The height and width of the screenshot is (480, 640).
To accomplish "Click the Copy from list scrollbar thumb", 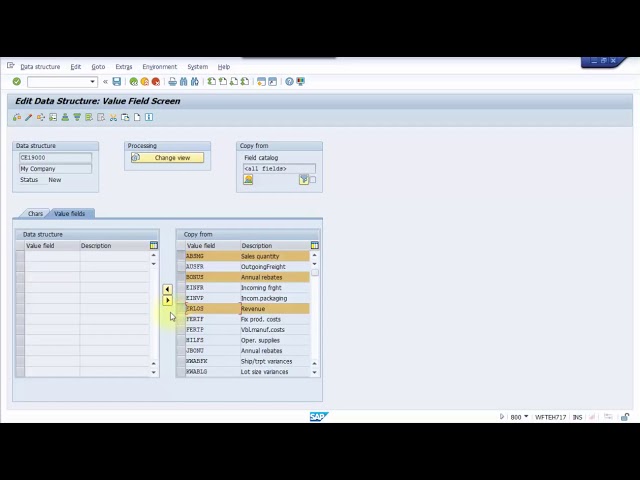I will point(315,273).
